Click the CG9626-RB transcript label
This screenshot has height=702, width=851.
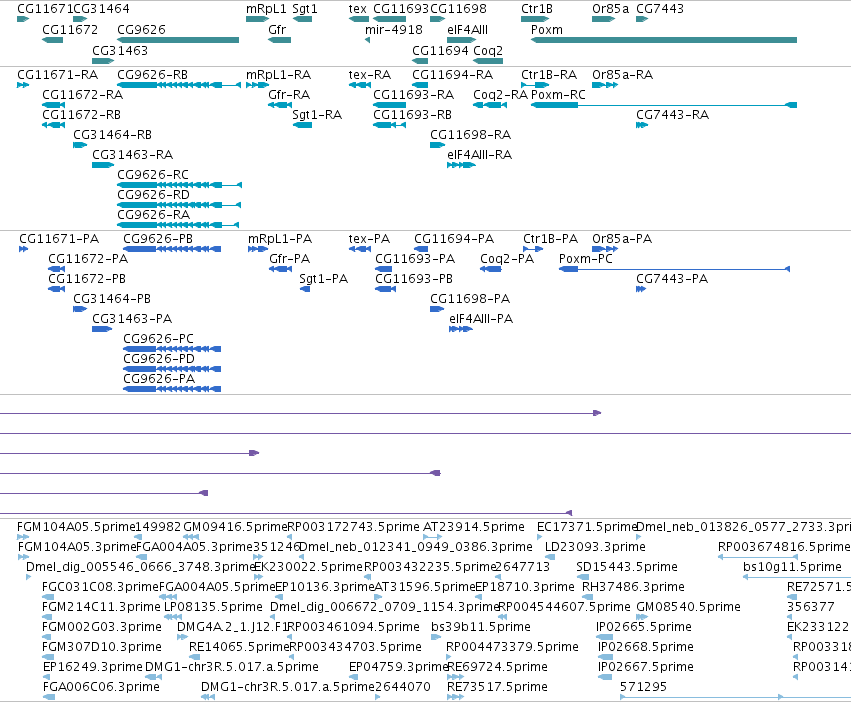[153, 74]
